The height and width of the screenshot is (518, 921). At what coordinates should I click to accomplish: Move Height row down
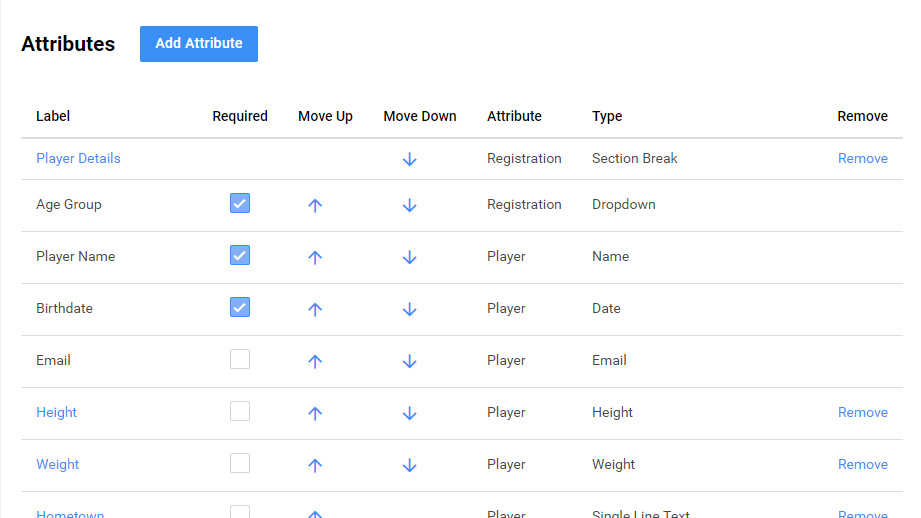point(409,413)
